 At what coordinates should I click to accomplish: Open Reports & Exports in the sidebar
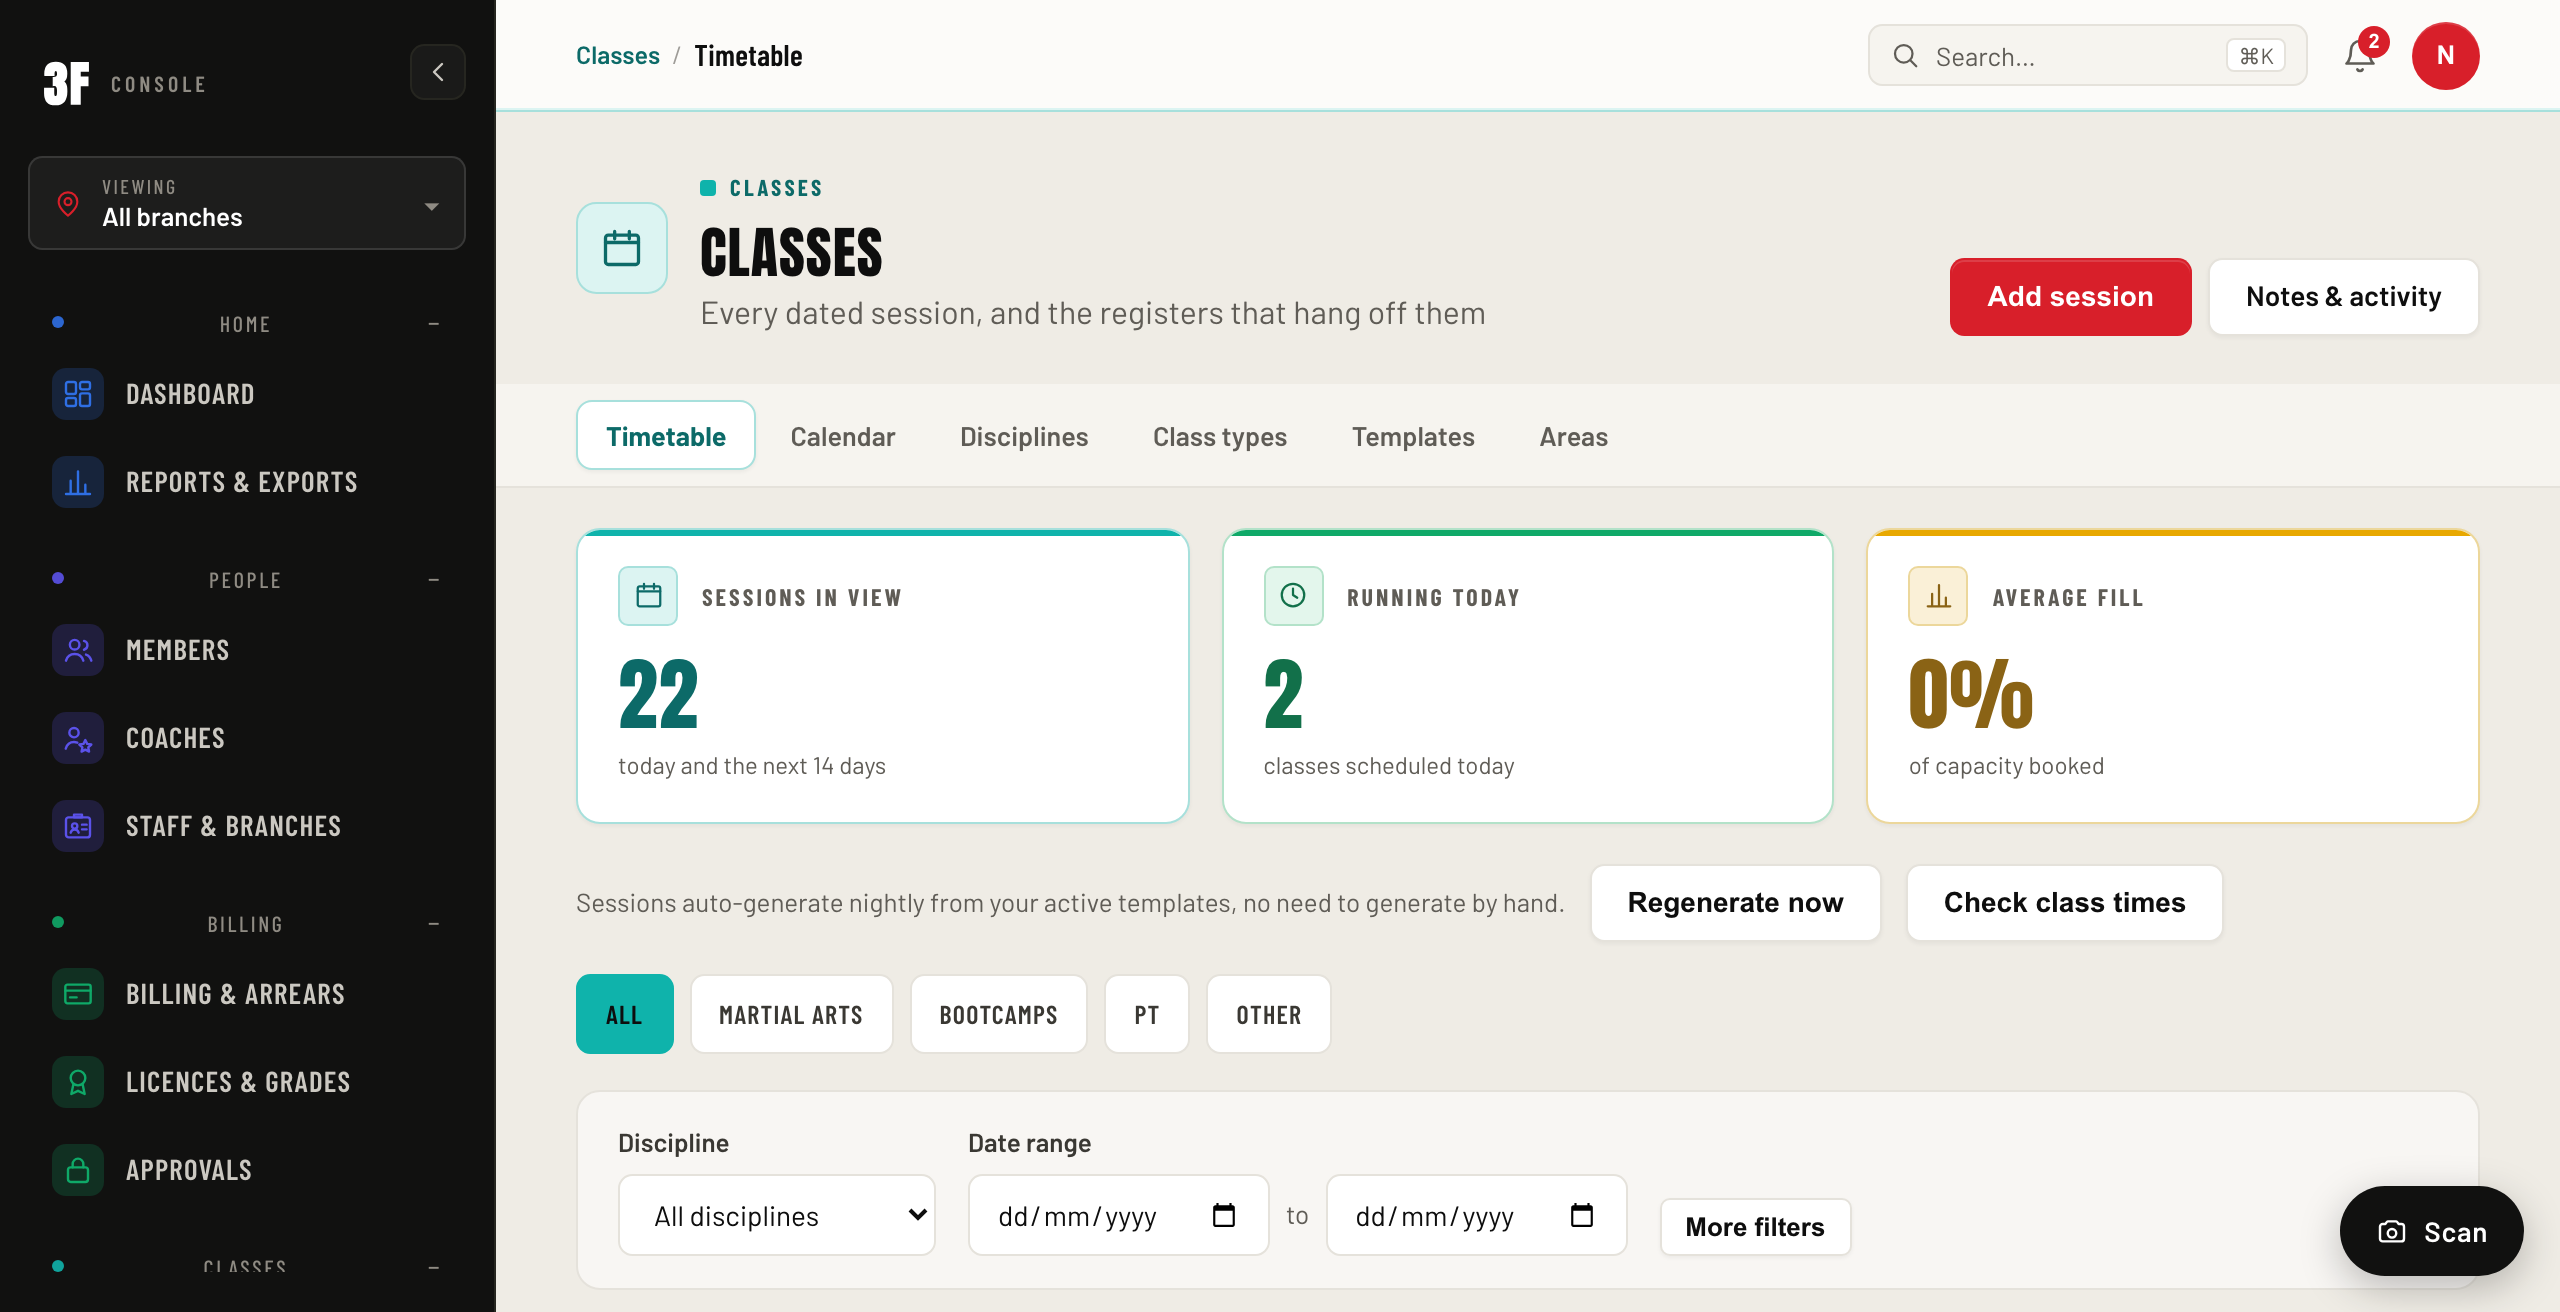coord(247,482)
